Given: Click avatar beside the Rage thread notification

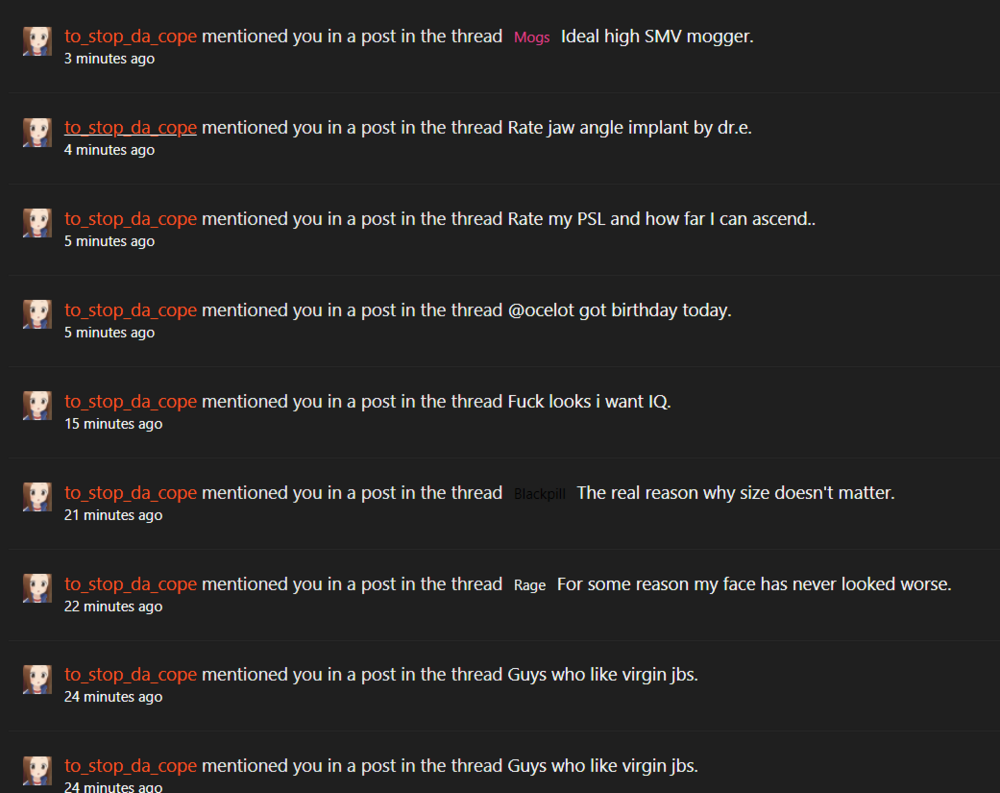Looking at the screenshot, I should coord(37,589).
